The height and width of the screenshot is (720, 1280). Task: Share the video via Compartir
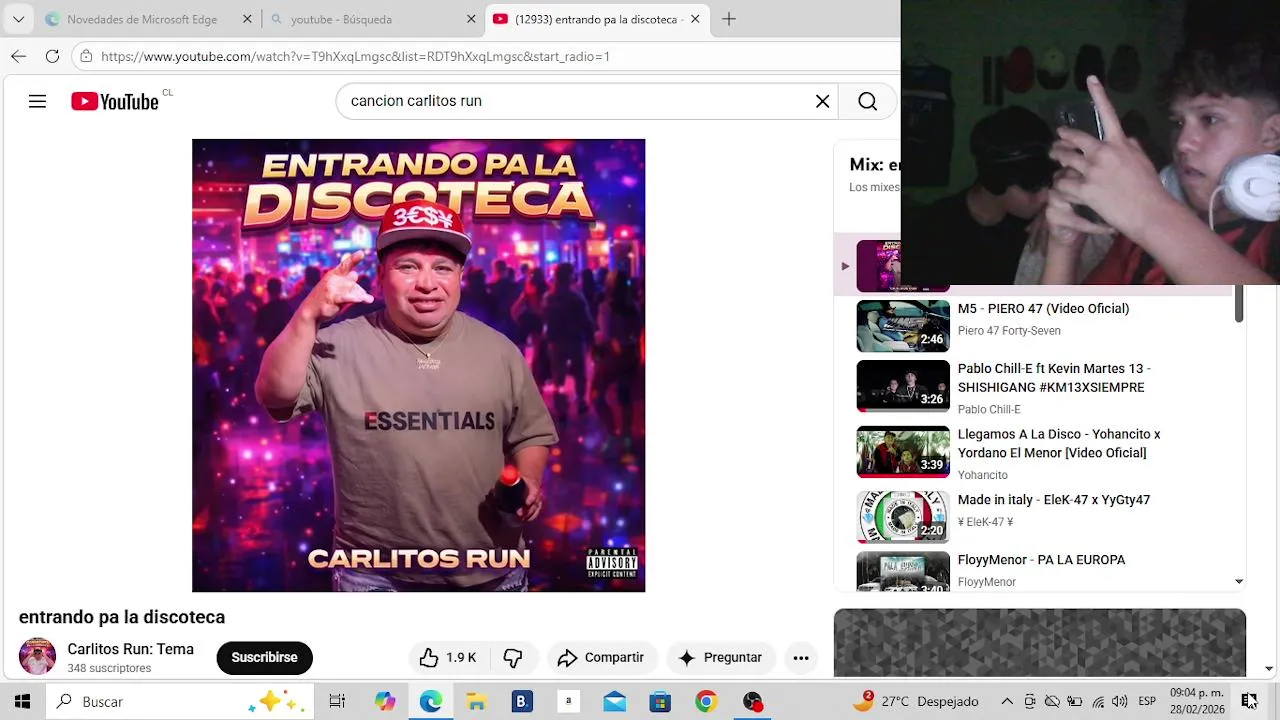[x=601, y=657]
